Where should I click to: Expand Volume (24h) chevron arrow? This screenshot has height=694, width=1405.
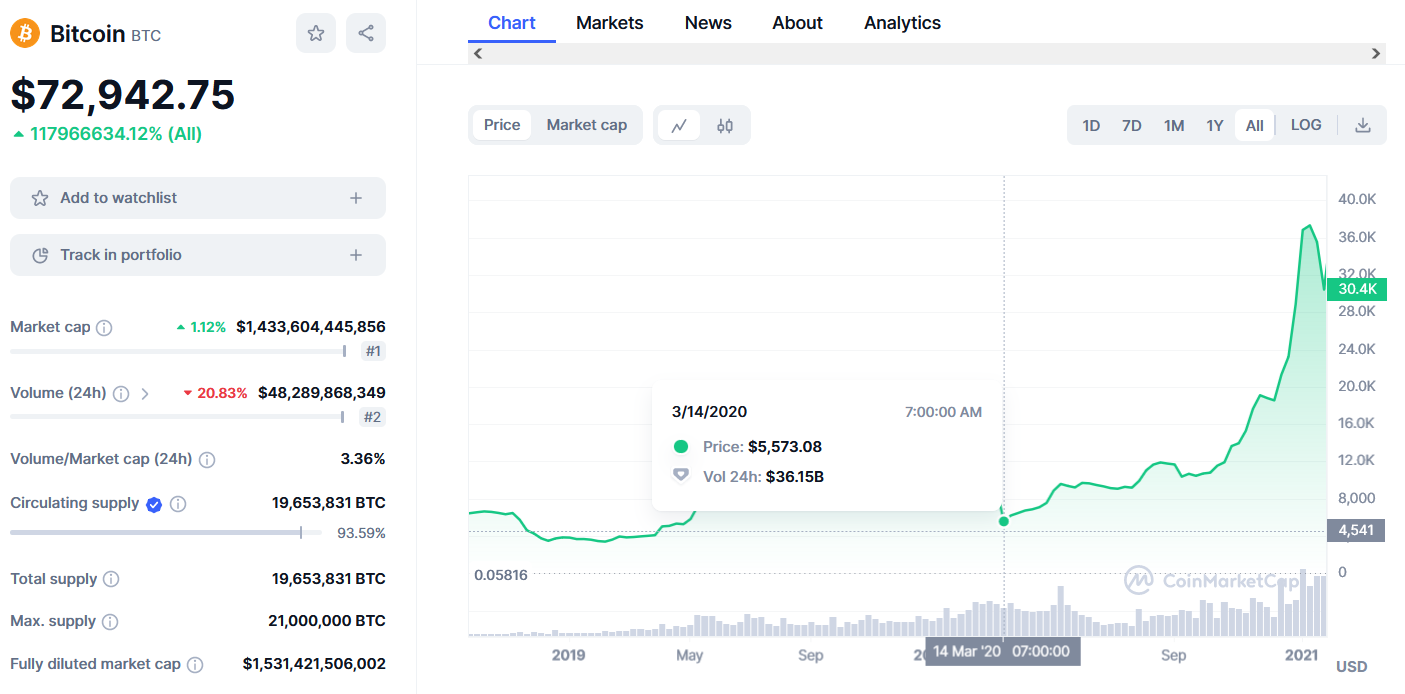(145, 394)
